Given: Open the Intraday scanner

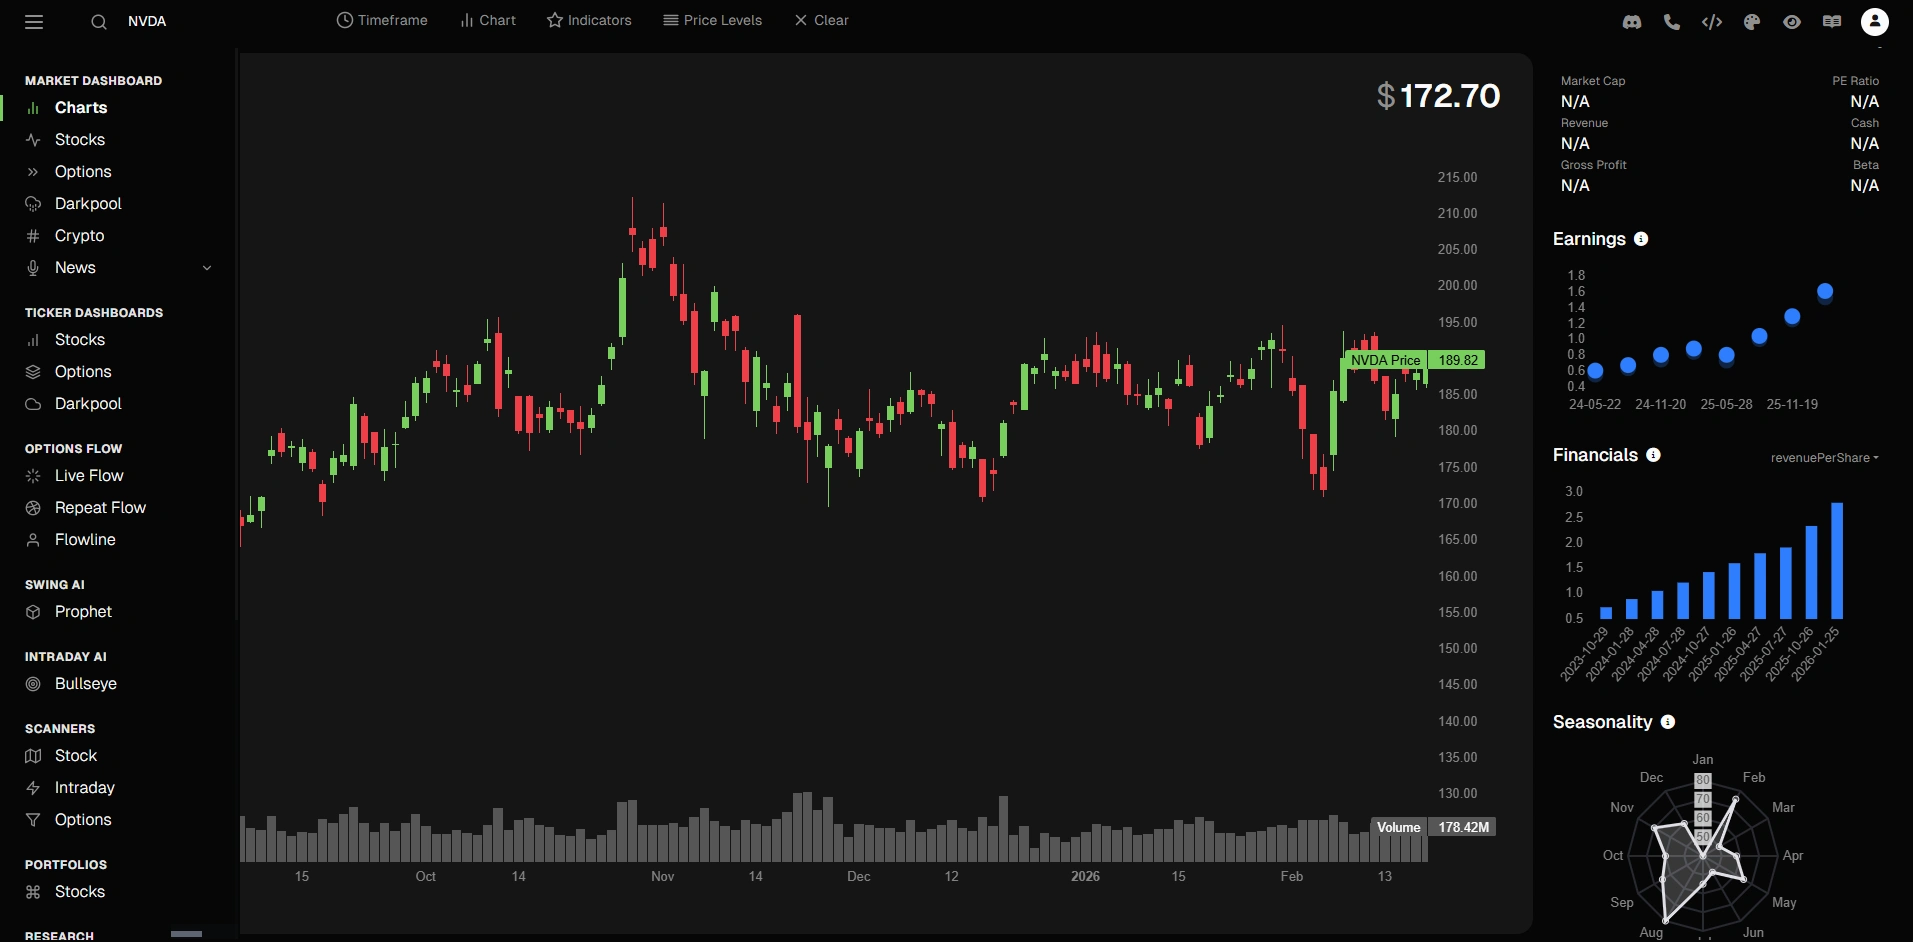Looking at the screenshot, I should (85, 788).
